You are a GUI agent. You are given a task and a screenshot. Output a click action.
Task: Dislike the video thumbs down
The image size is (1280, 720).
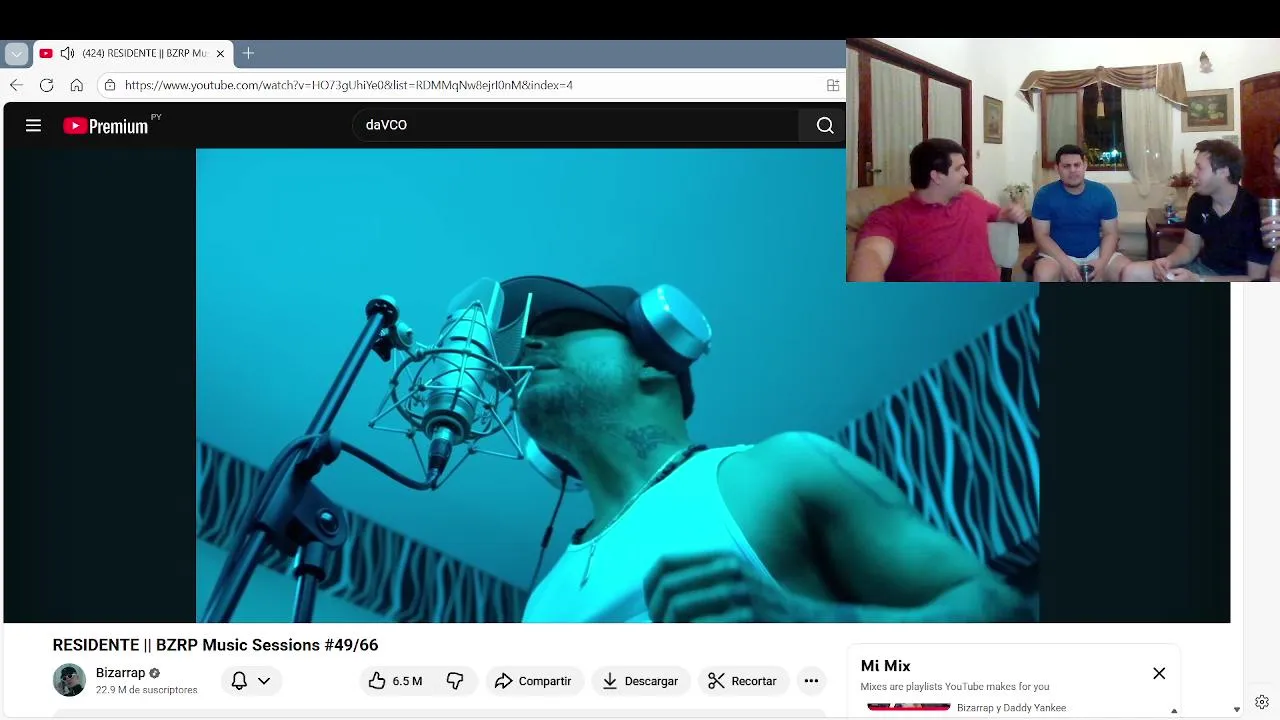click(x=455, y=681)
